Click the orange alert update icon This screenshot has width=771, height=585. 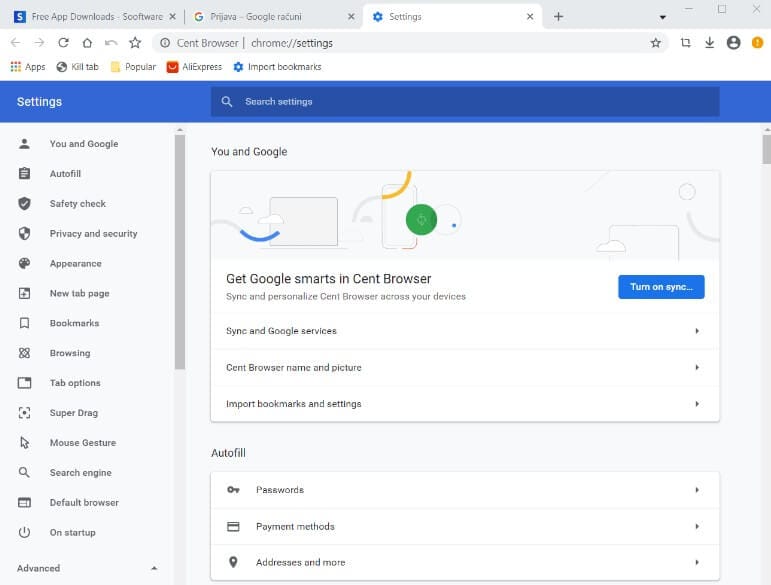pyautogui.click(x=757, y=43)
